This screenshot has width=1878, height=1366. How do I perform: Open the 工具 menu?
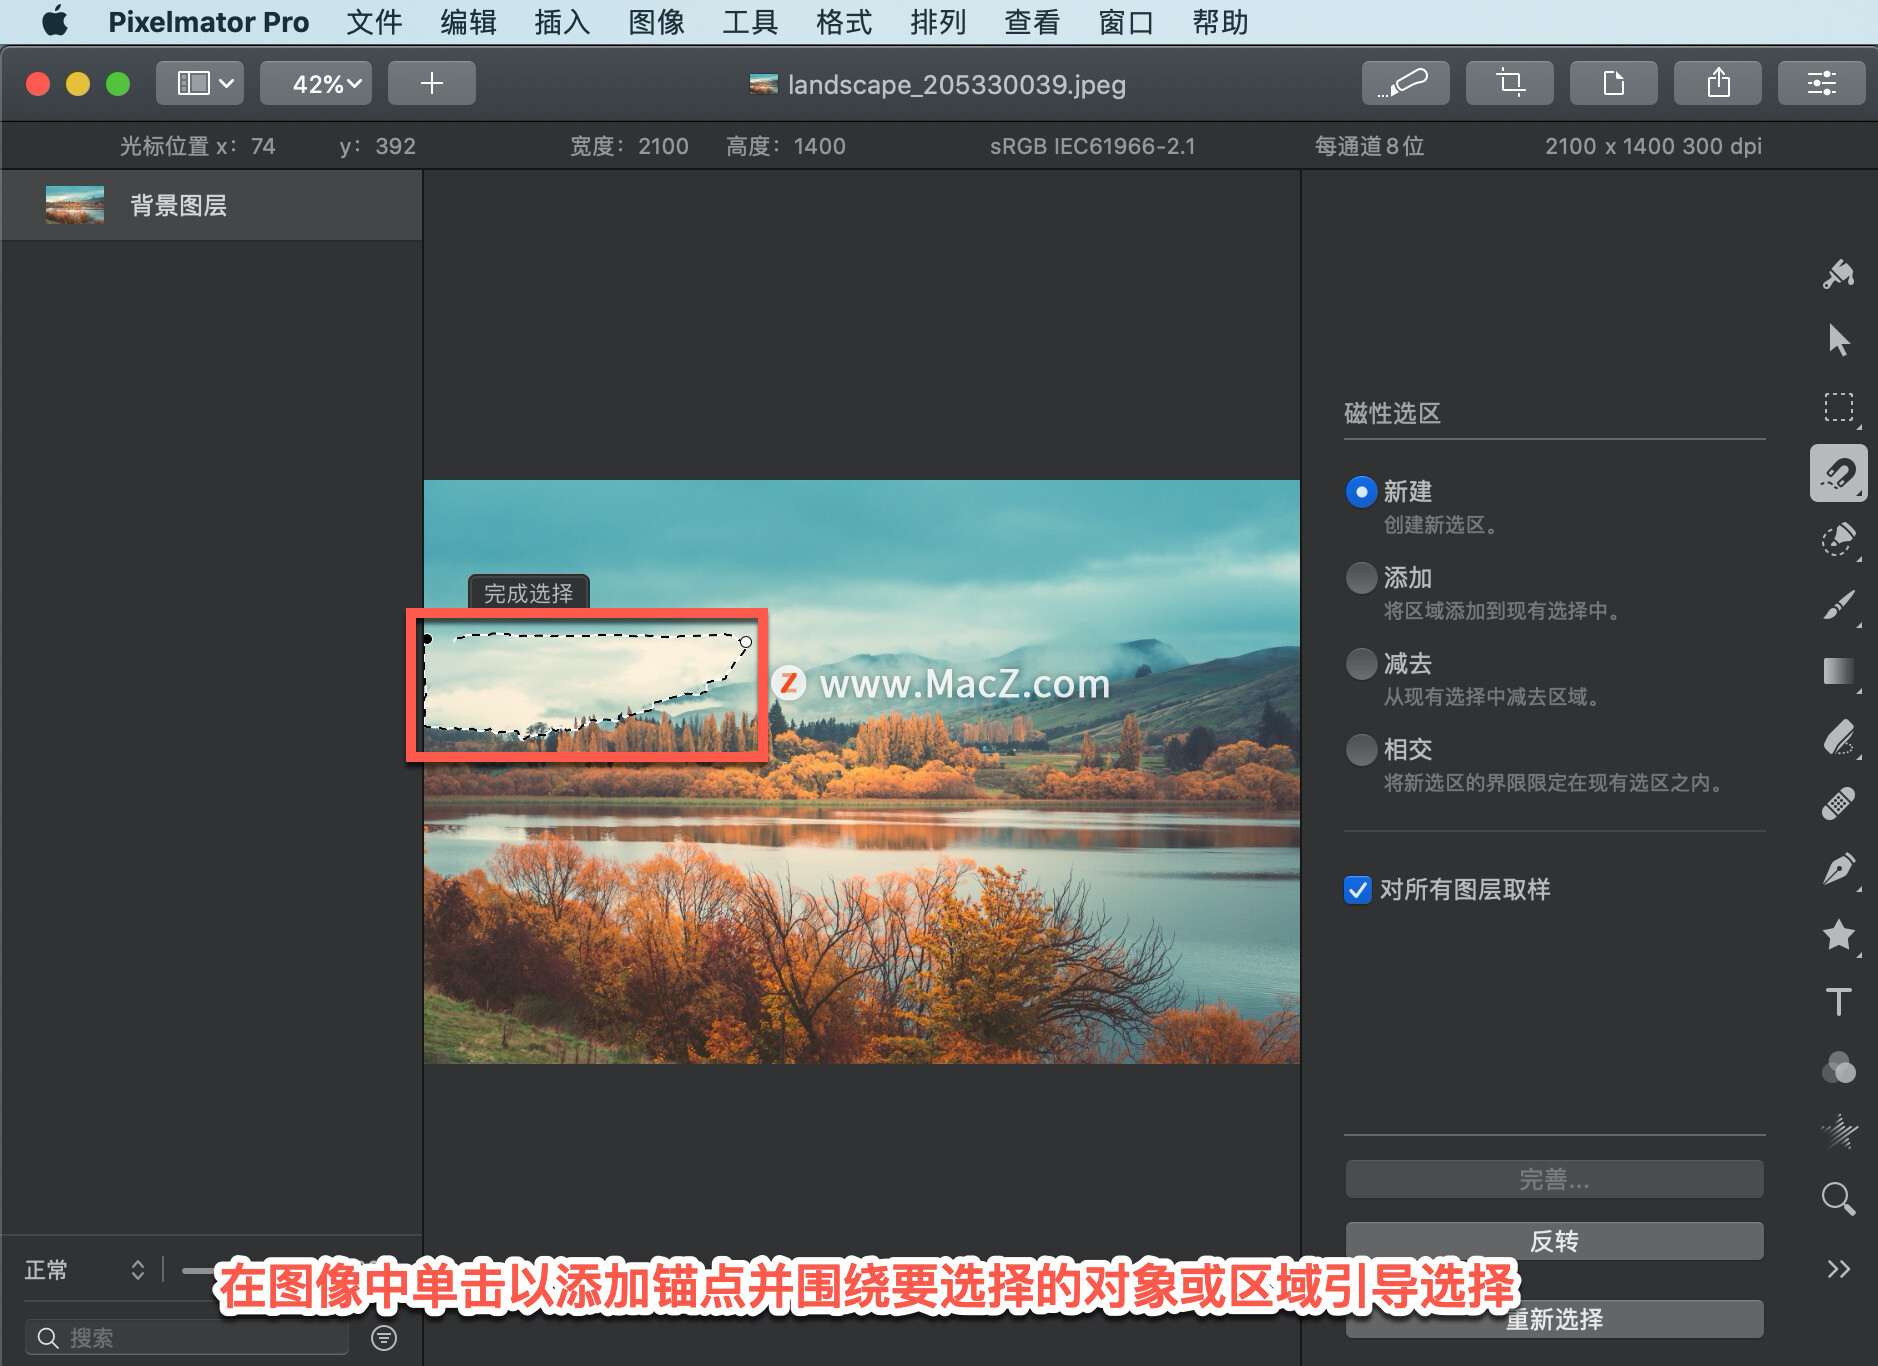click(750, 21)
